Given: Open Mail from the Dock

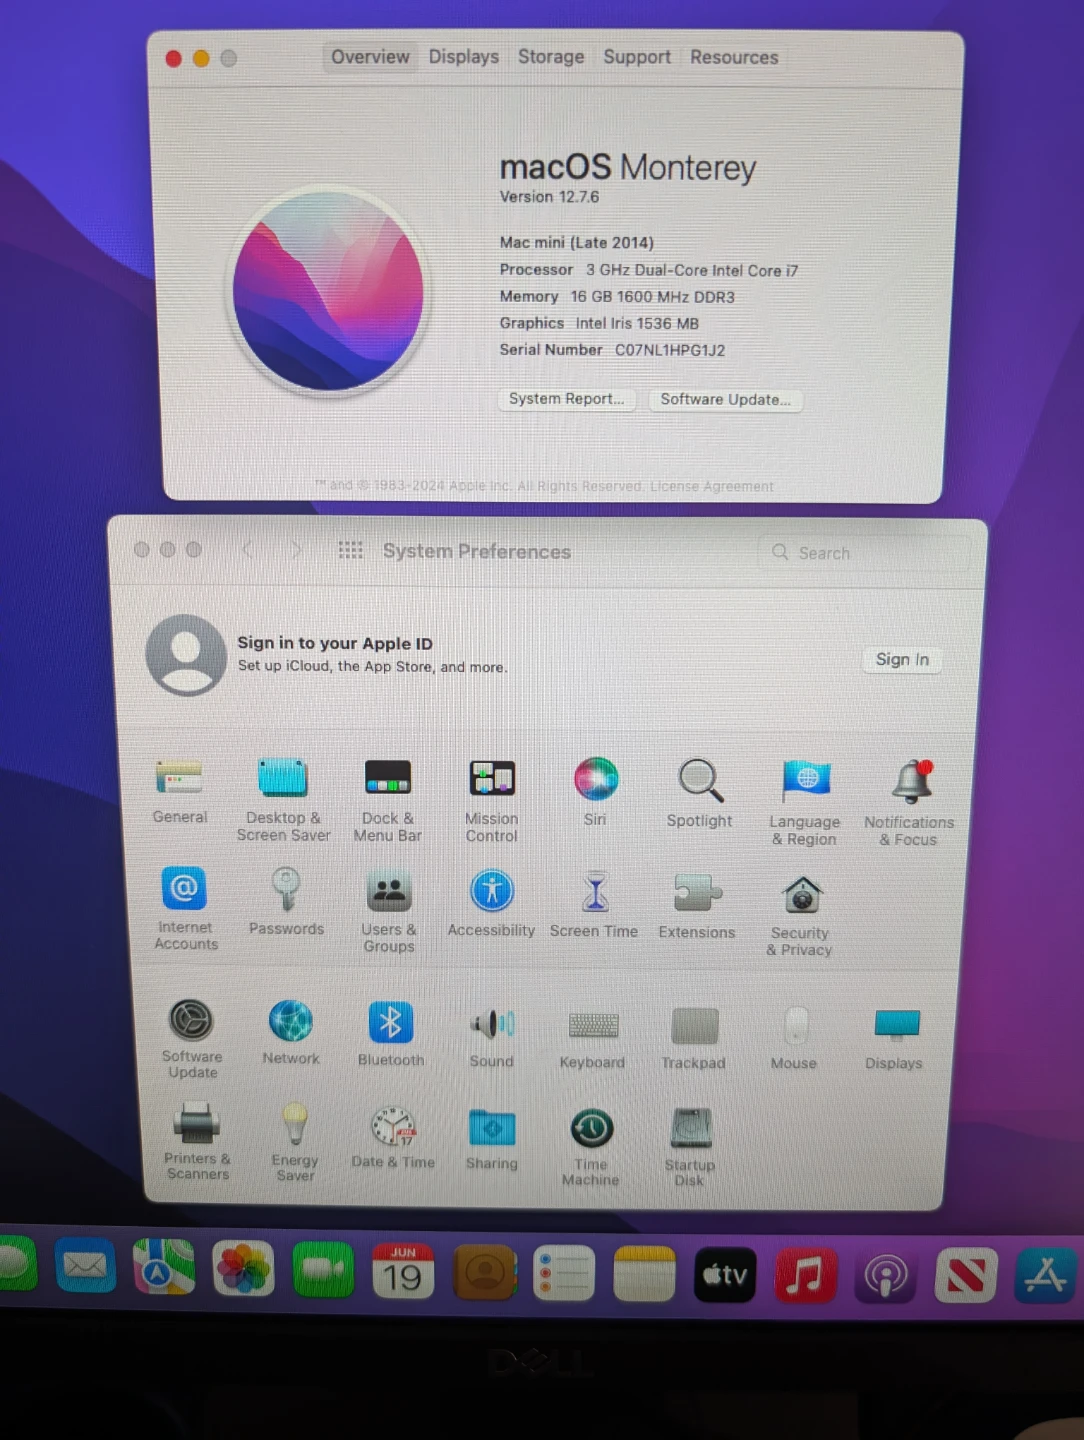Looking at the screenshot, I should (85, 1266).
